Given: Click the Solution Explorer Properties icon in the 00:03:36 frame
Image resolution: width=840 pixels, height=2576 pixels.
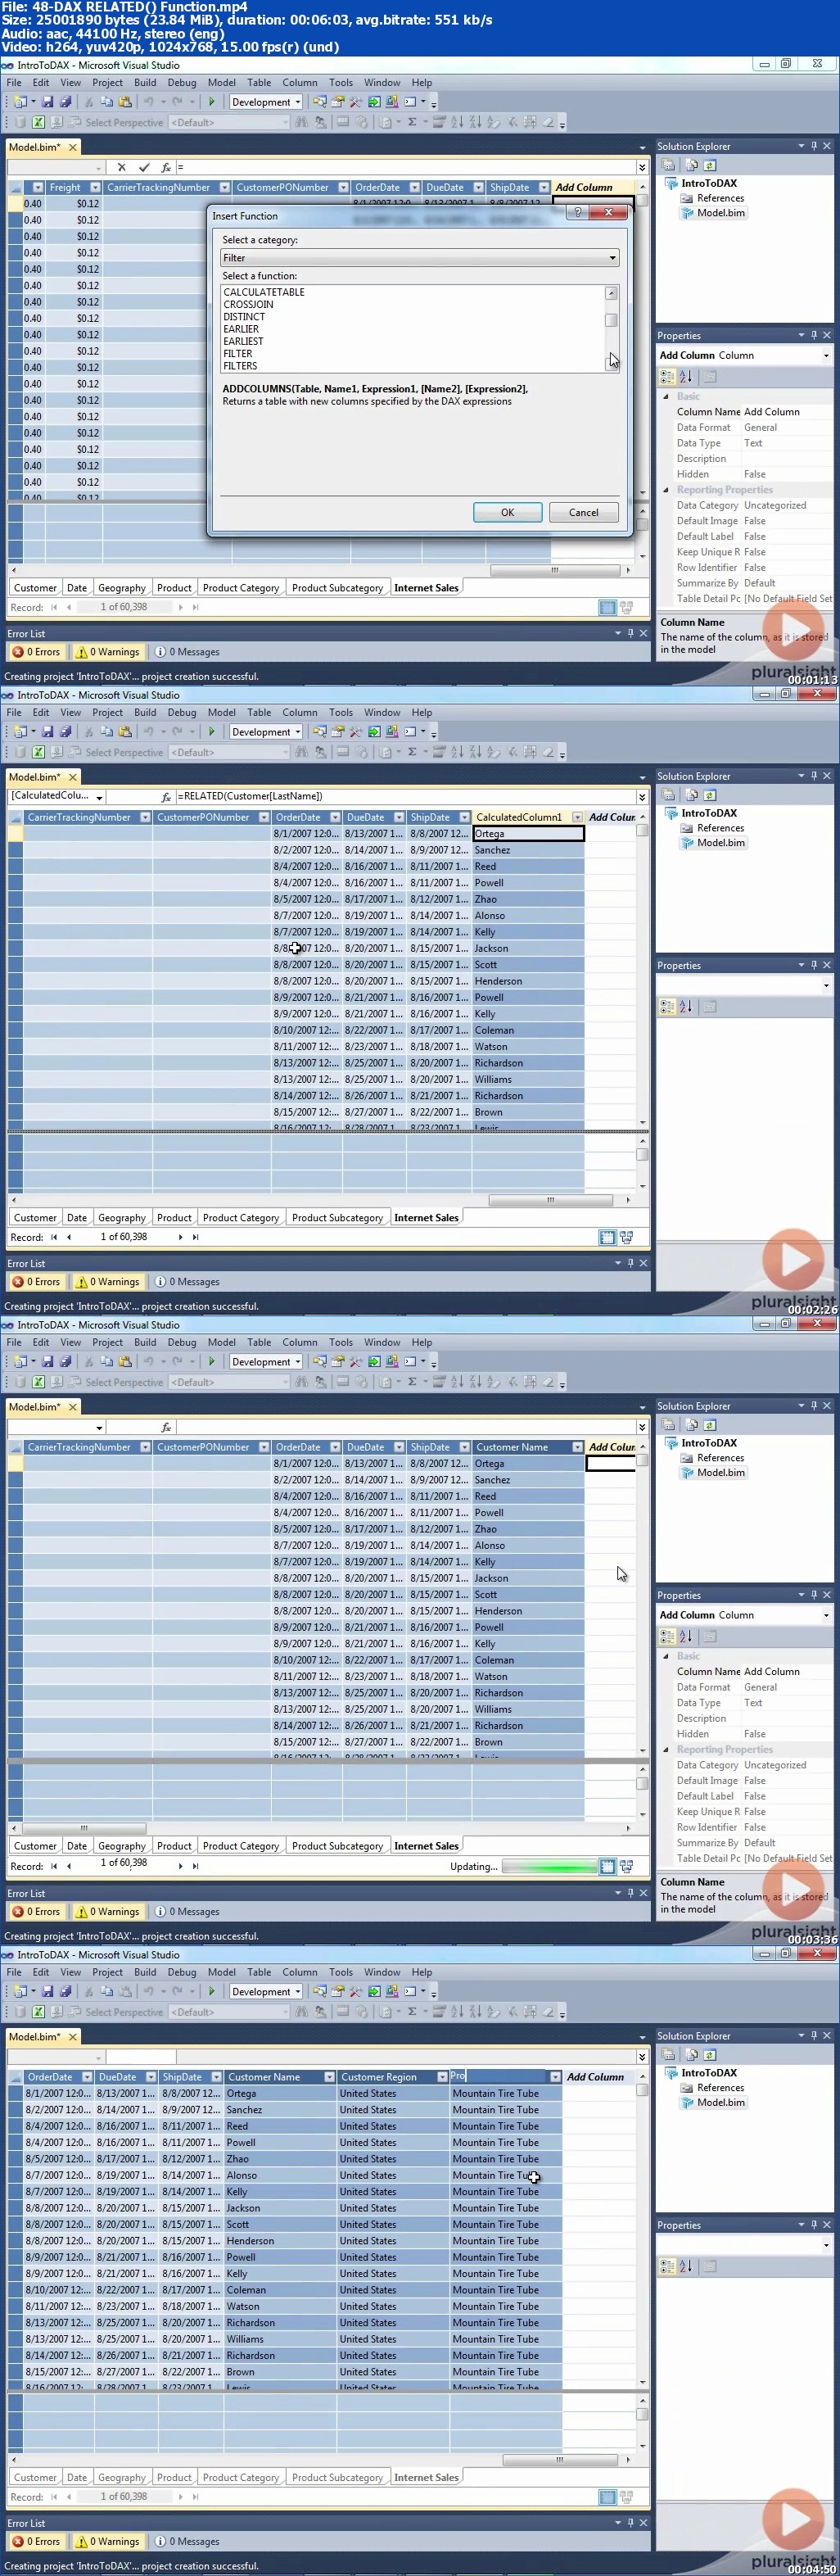Looking at the screenshot, I should [668, 1425].
